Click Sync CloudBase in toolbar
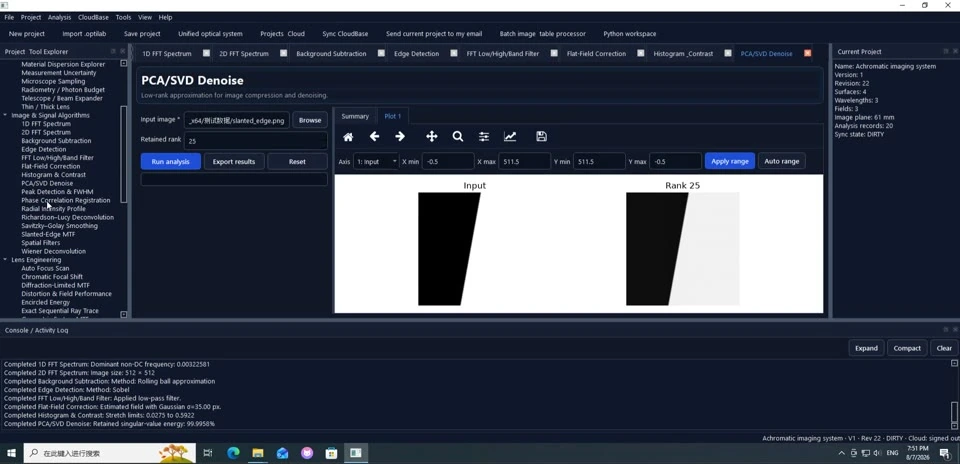Viewport: 960px width, 464px height. click(x=345, y=34)
